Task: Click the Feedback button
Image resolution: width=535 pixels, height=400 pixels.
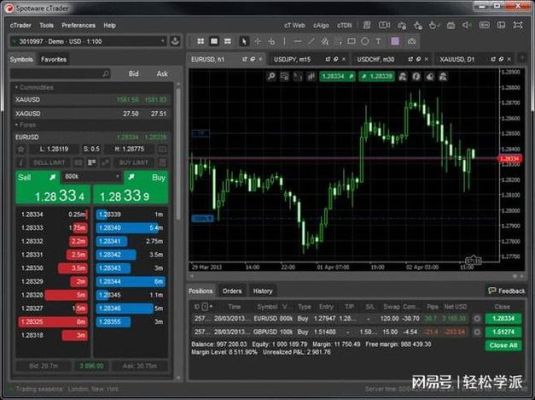Action: (x=506, y=291)
